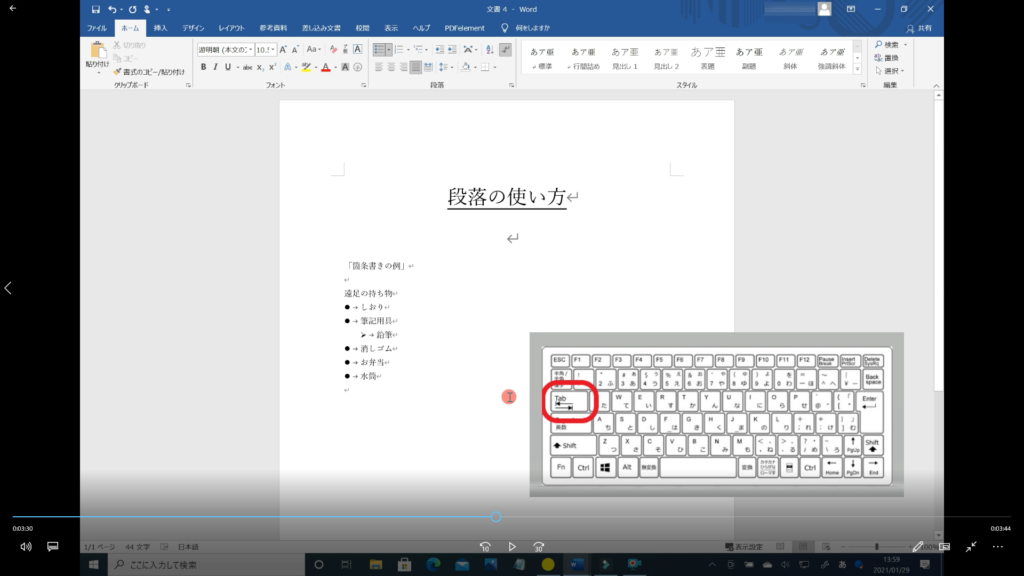Click the Paste (貼り付け) clipboard icon
This screenshot has height=576, width=1024.
point(97,54)
